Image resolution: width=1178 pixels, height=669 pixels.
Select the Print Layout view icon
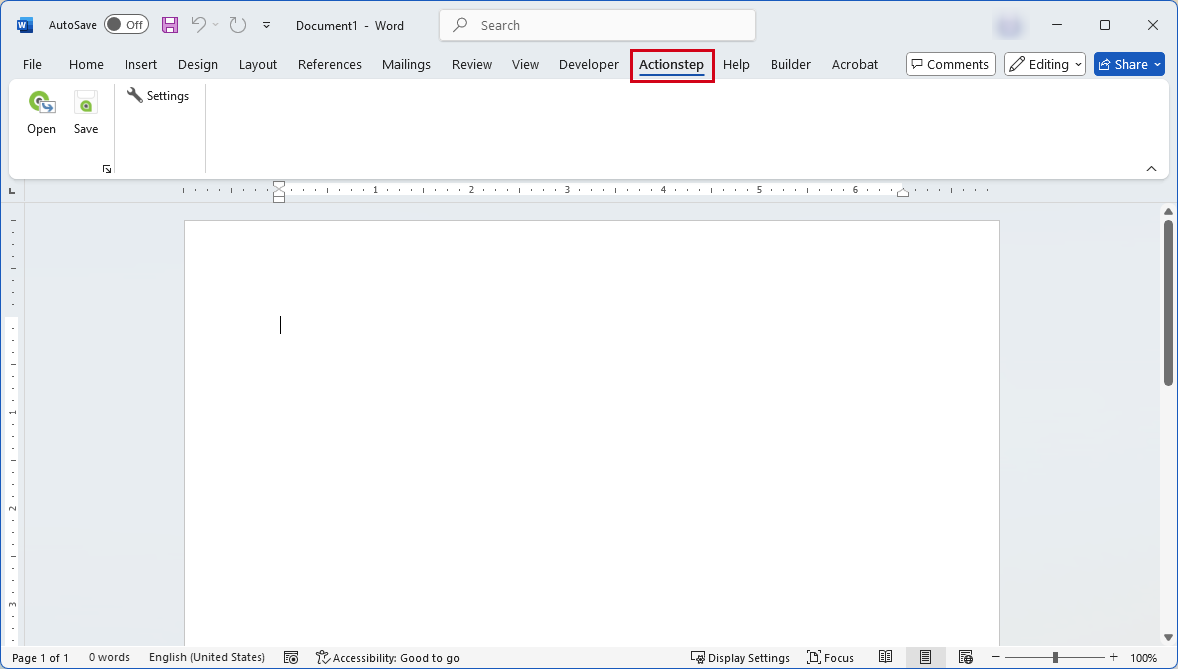tap(925, 657)
